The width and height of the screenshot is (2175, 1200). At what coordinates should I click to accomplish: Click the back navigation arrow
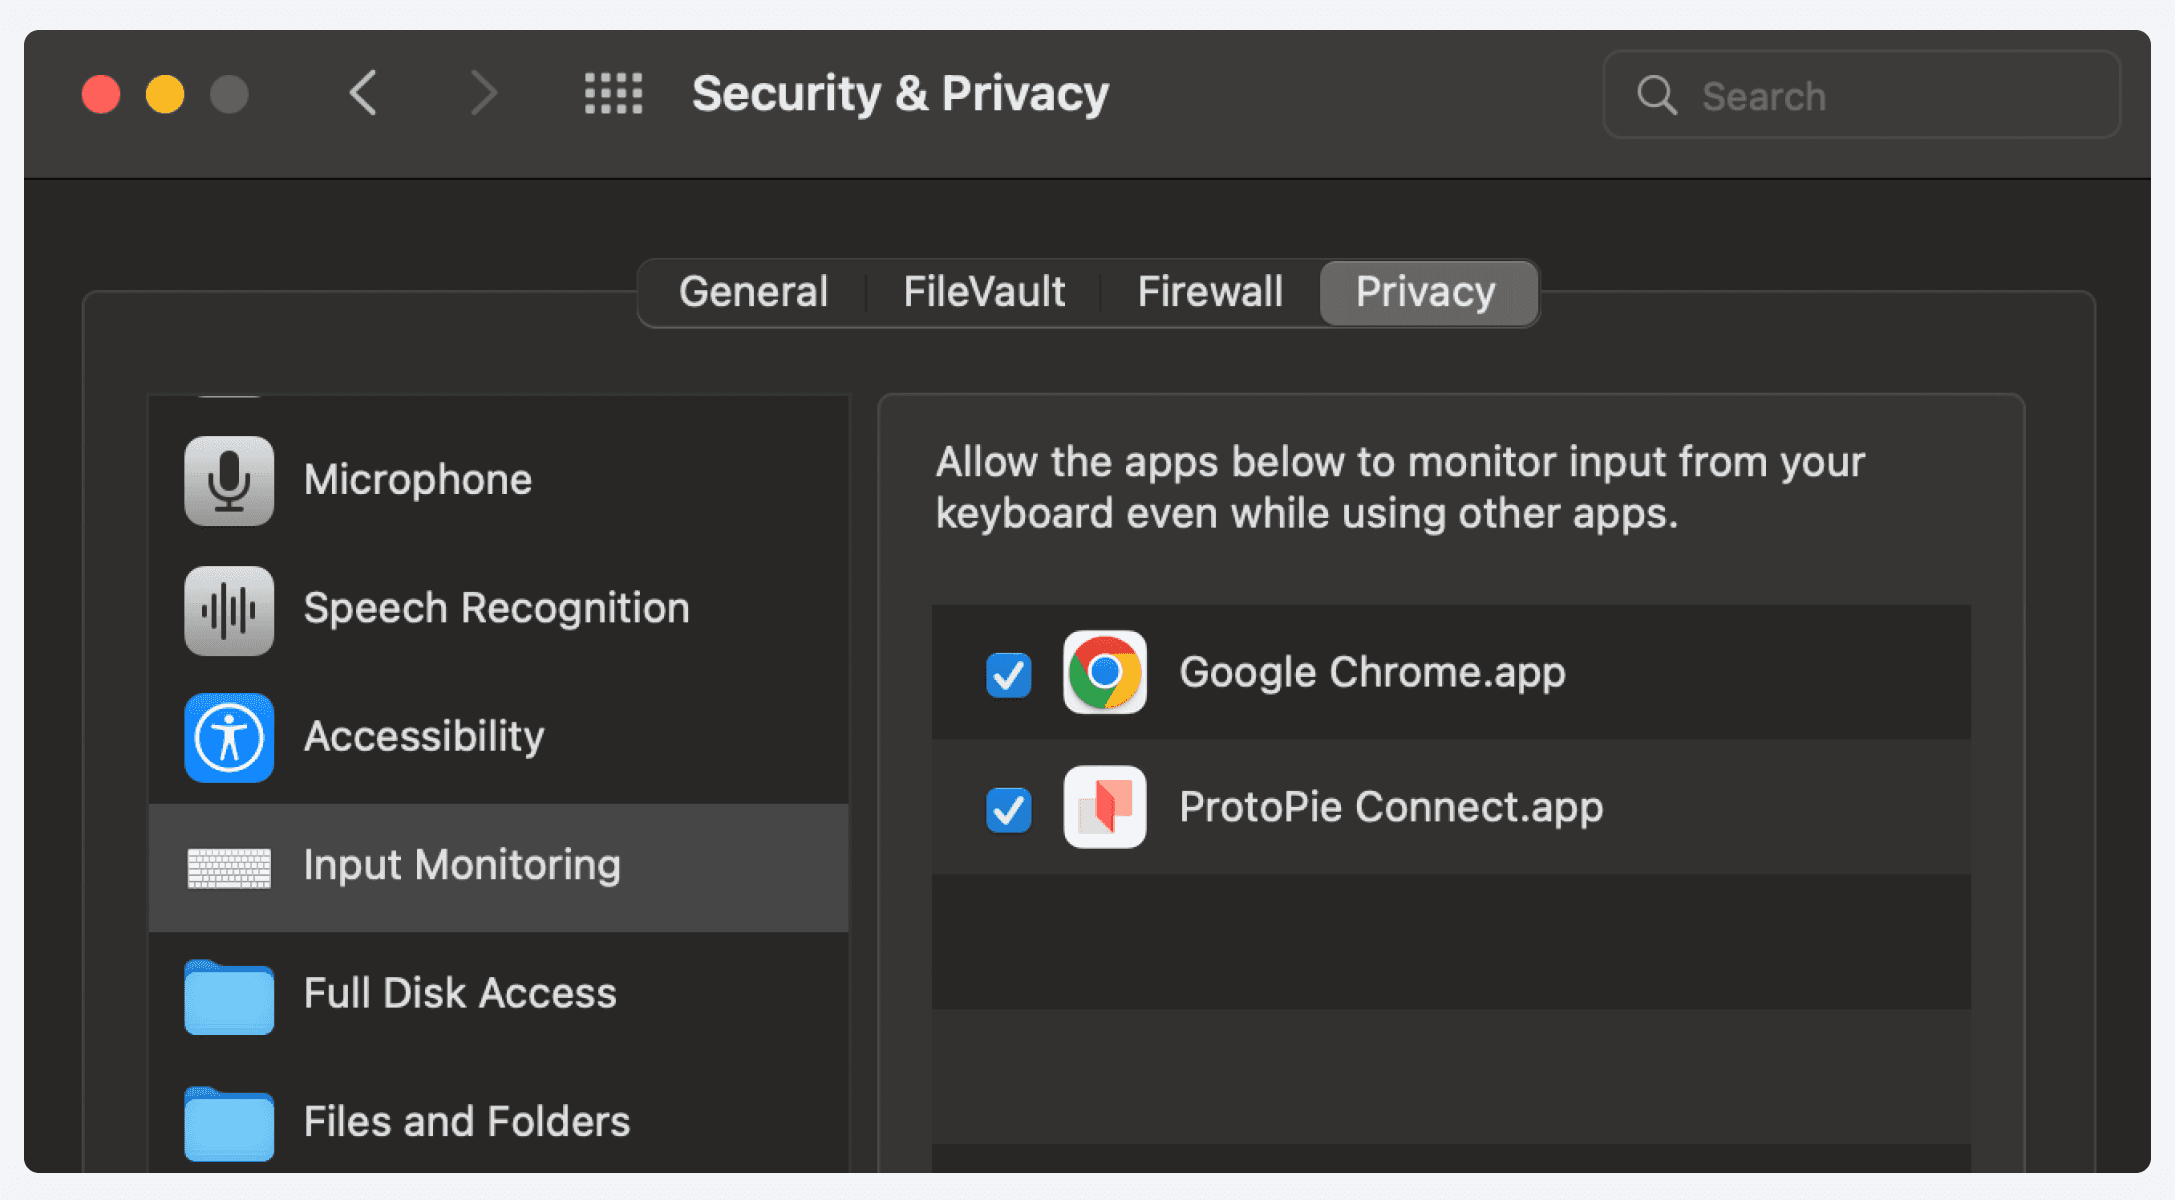pos(364,94)
